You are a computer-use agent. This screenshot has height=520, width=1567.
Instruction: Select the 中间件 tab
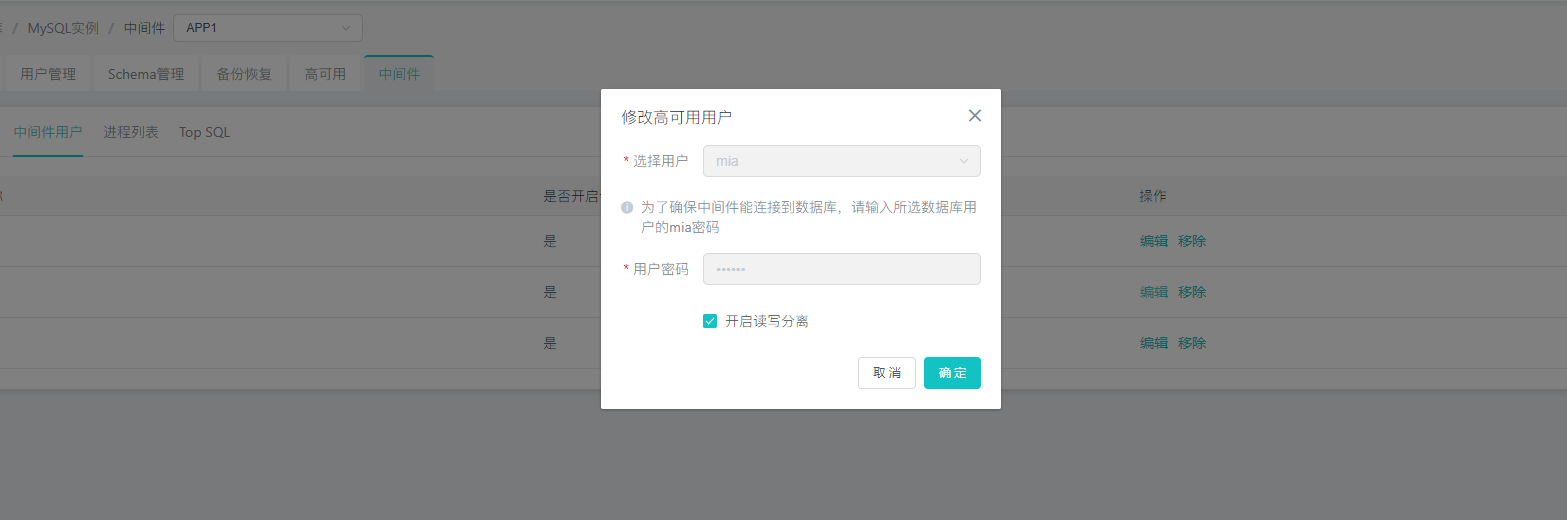click(x=399, y=74)
